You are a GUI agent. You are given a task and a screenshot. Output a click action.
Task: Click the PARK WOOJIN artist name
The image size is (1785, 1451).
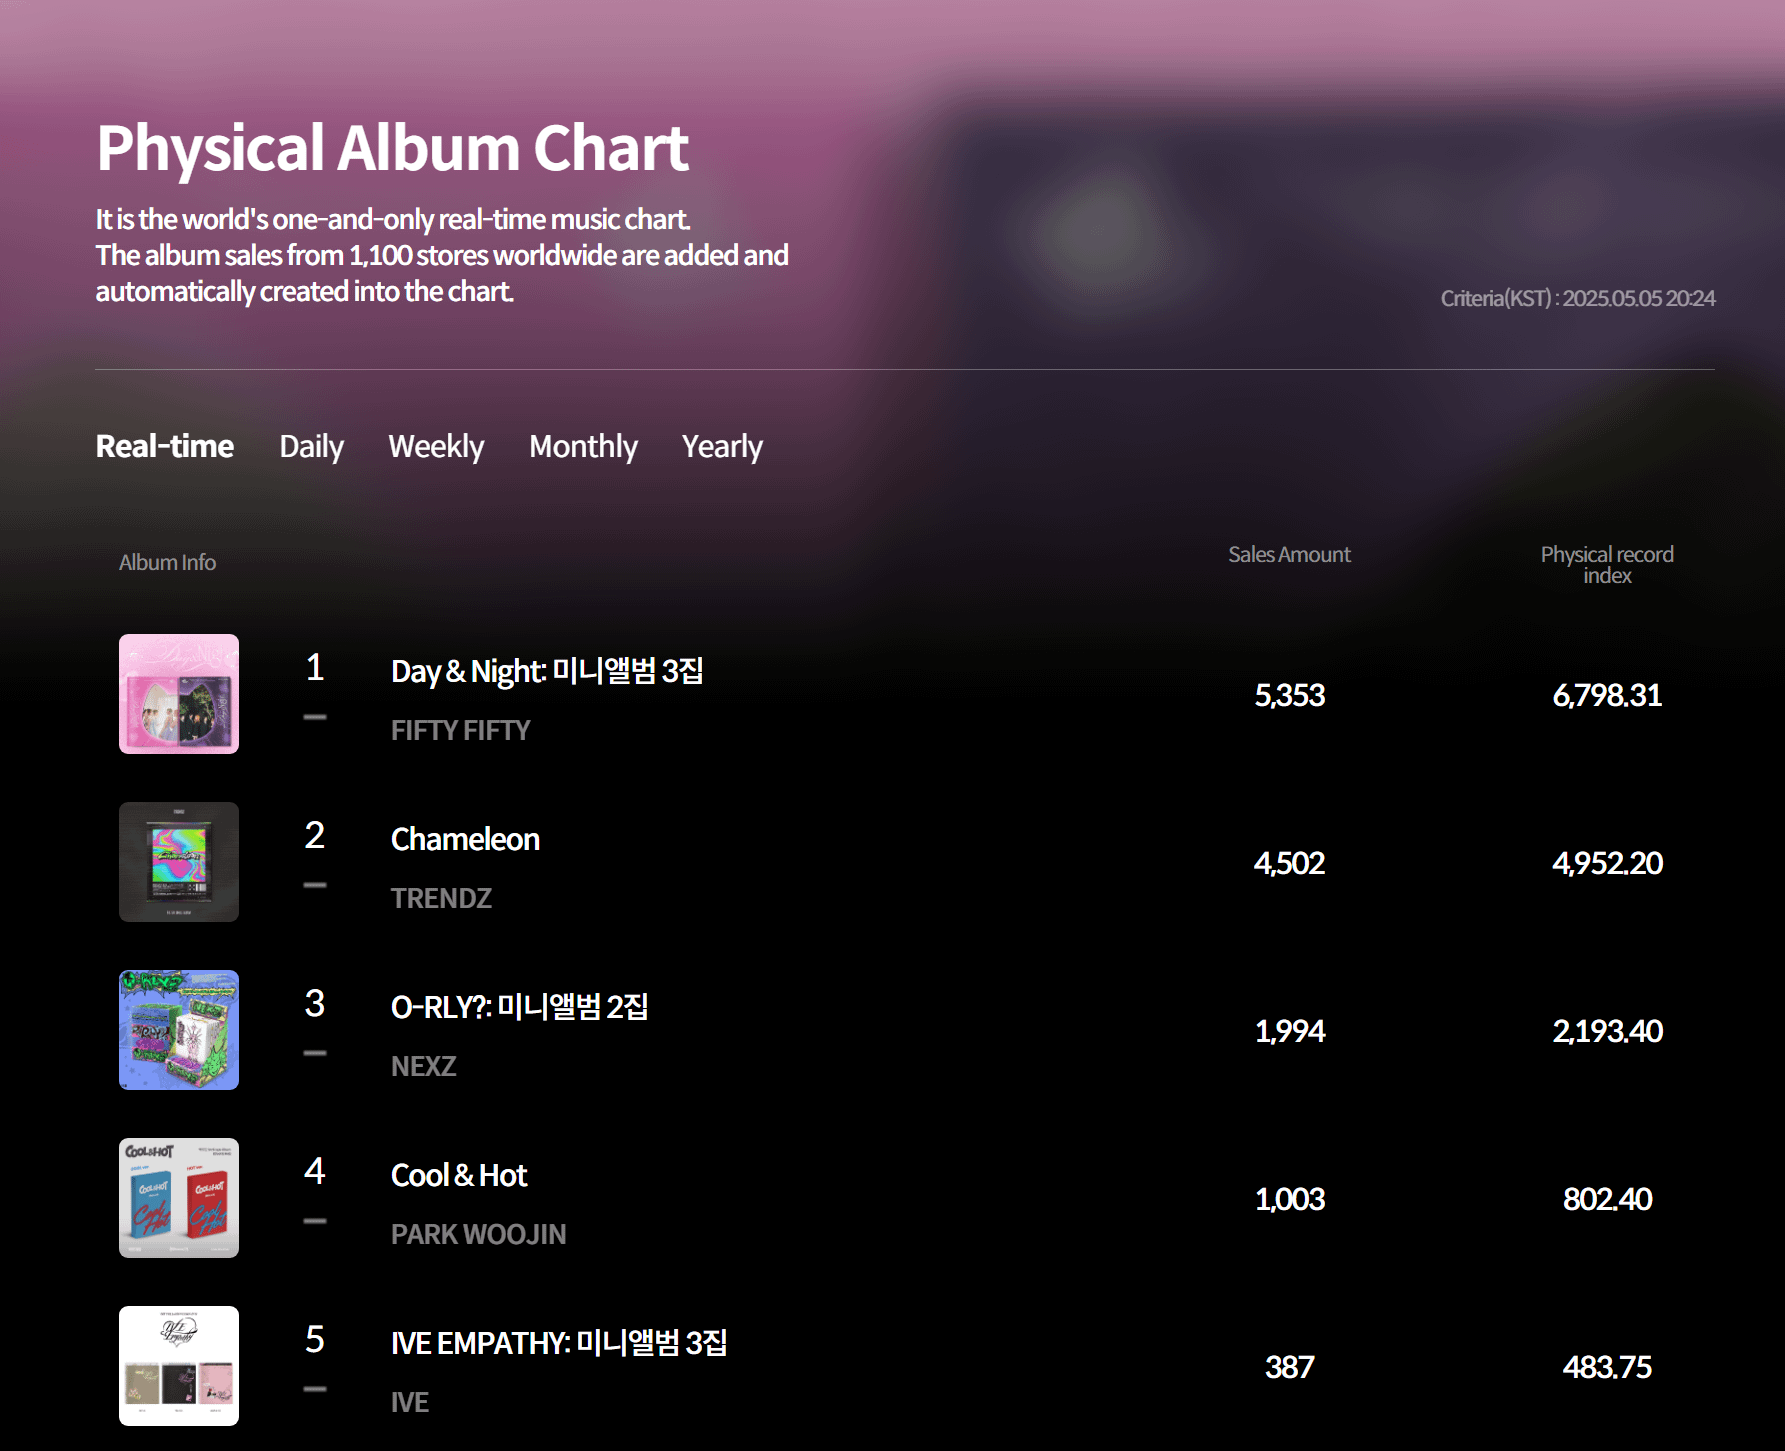[x=477, y=1235]
